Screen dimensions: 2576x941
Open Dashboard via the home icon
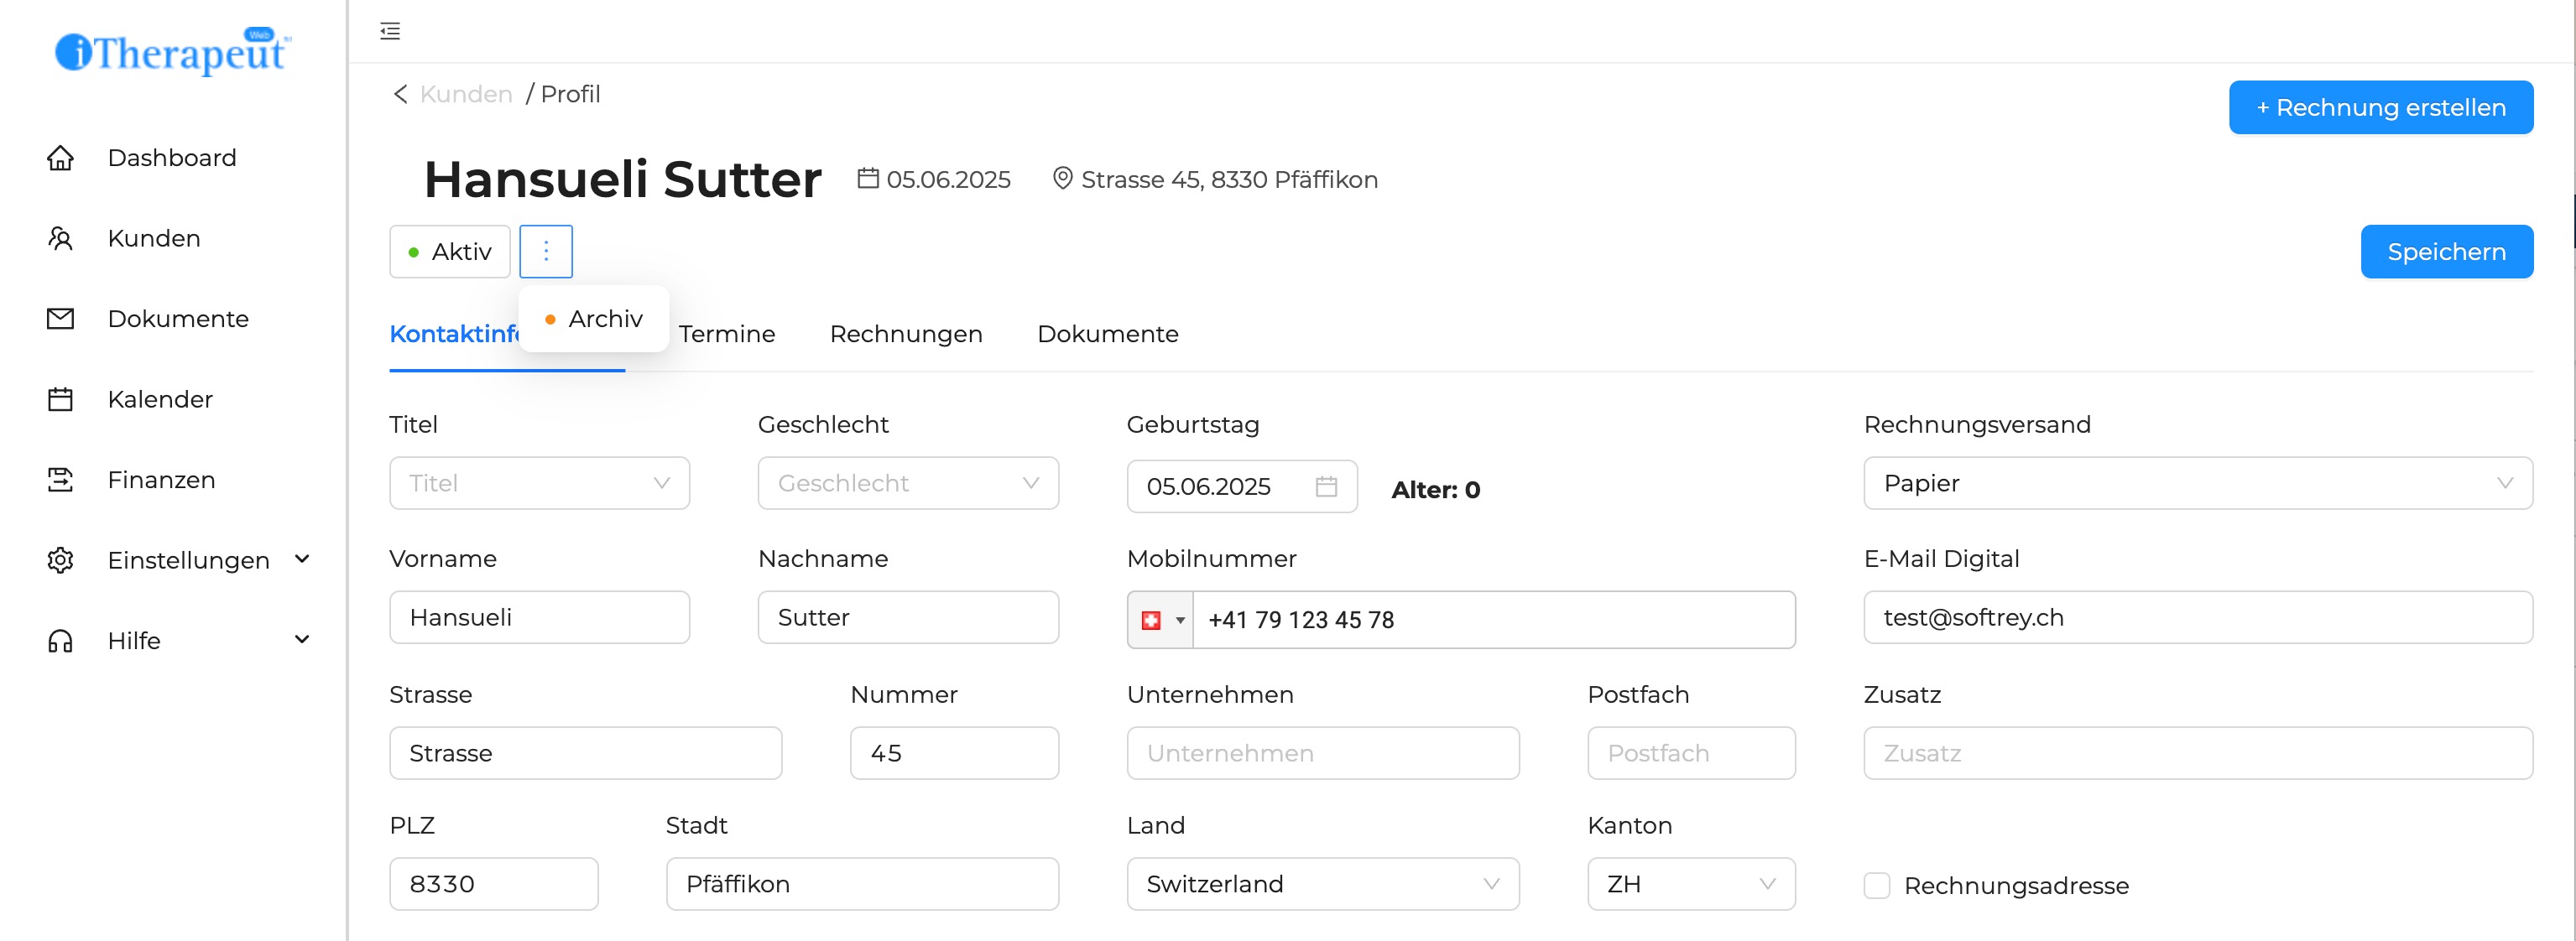tap(60, 158)
